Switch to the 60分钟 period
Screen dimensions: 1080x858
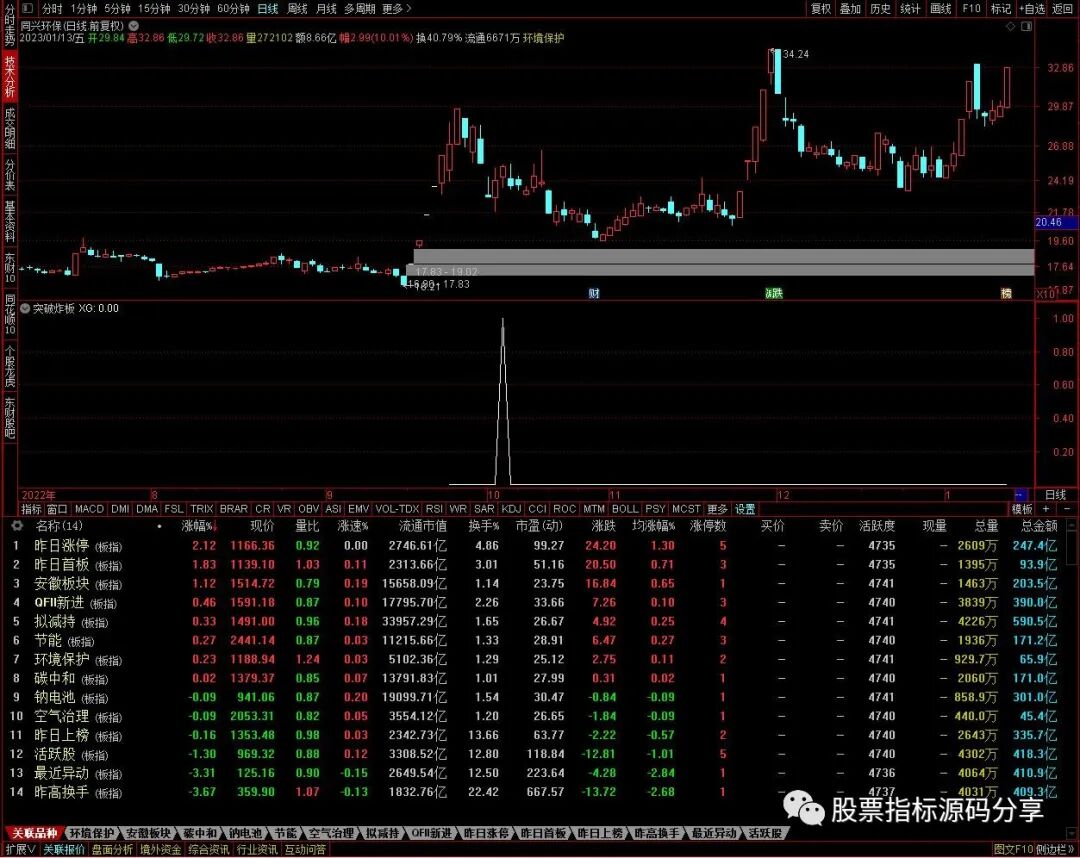click(x=233, y=8)
